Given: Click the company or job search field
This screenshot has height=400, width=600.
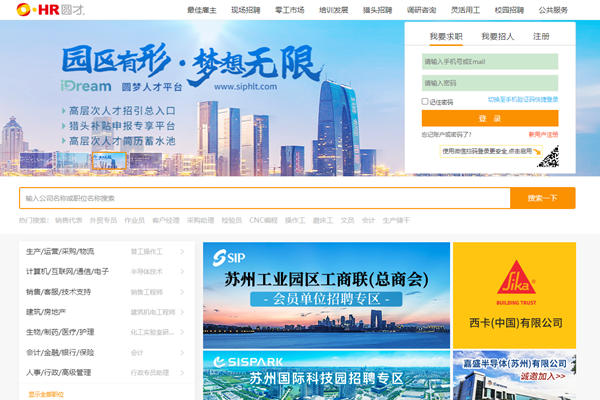Looking at the screenshot, I should click(x=264, y=198).
